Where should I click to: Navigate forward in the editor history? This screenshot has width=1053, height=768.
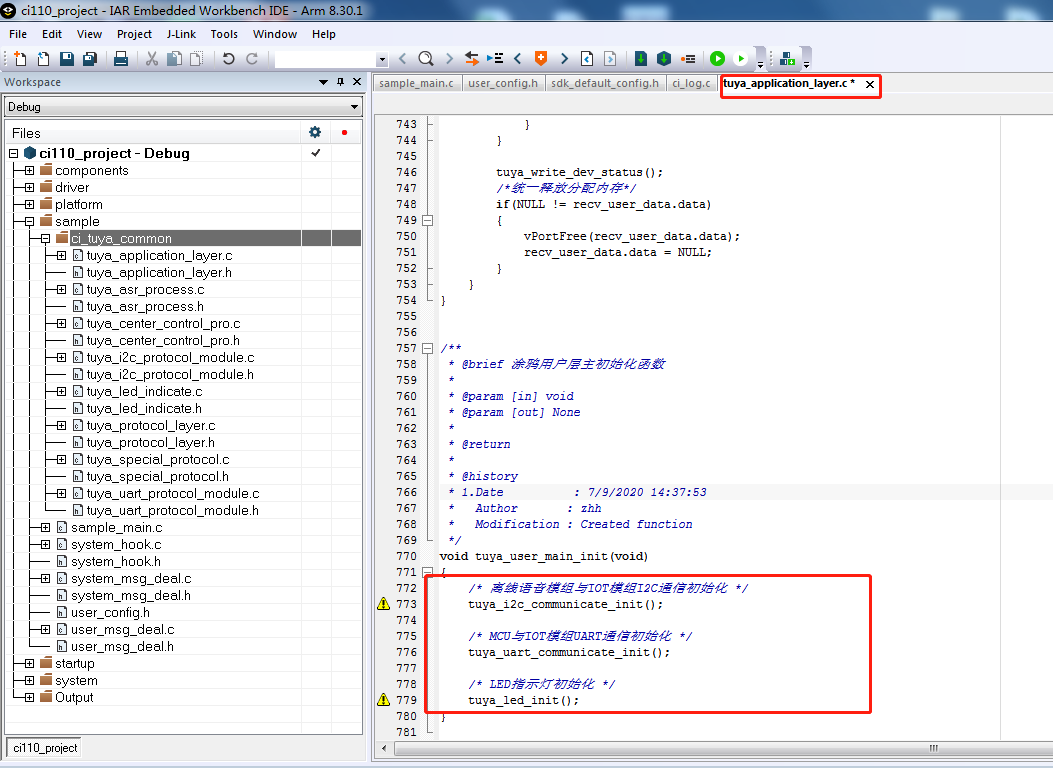coord(610,59)
